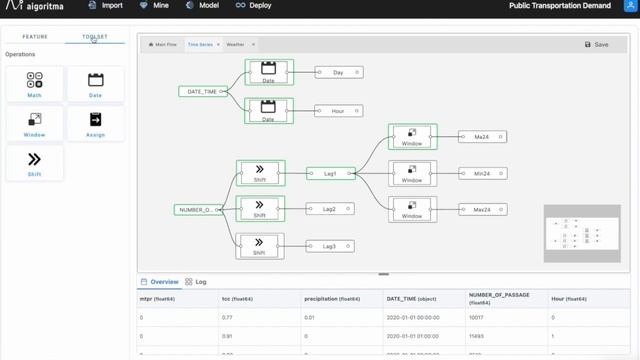The height and width of the screenshot is (360, 640).
Task: Click the Shift node feeding Lag2
Action: 260,209
